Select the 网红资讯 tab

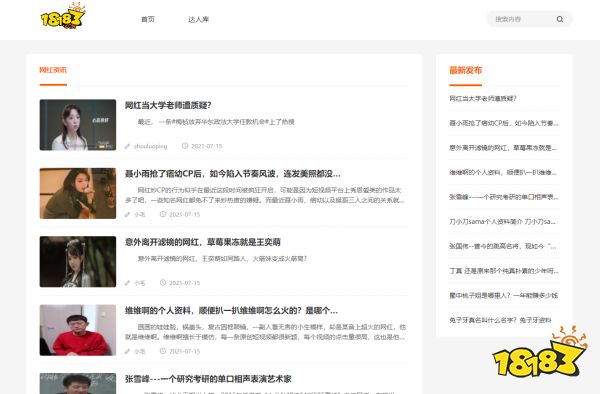coord(53,70)
